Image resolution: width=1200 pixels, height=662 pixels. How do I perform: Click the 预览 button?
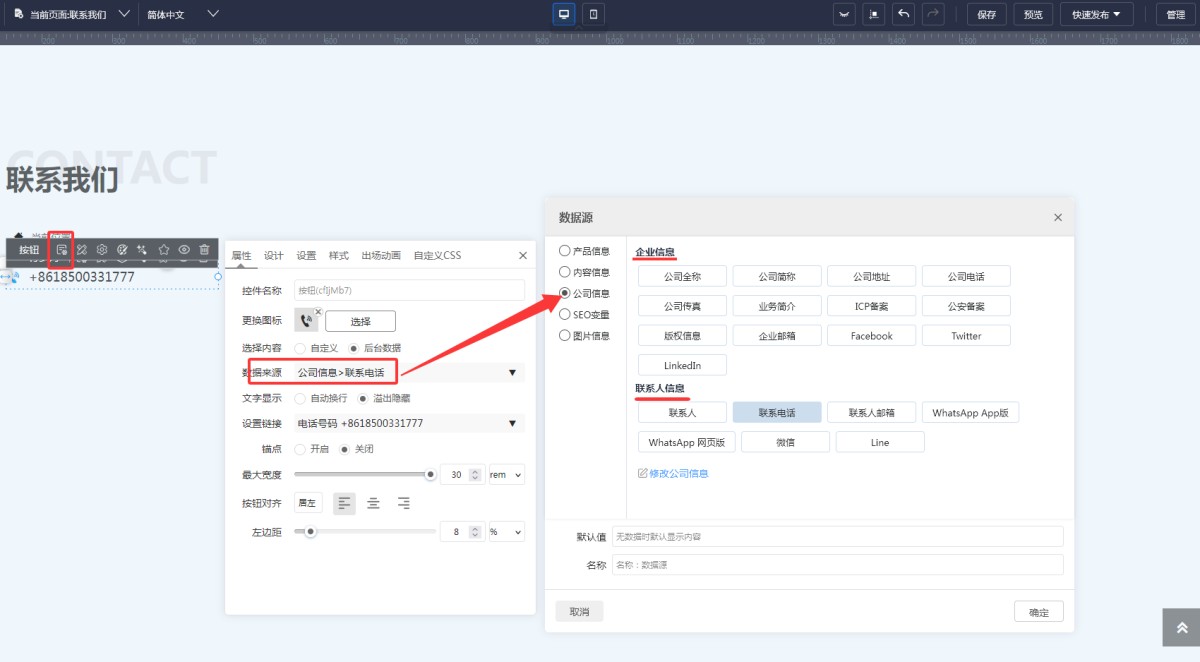(1033, 14)
